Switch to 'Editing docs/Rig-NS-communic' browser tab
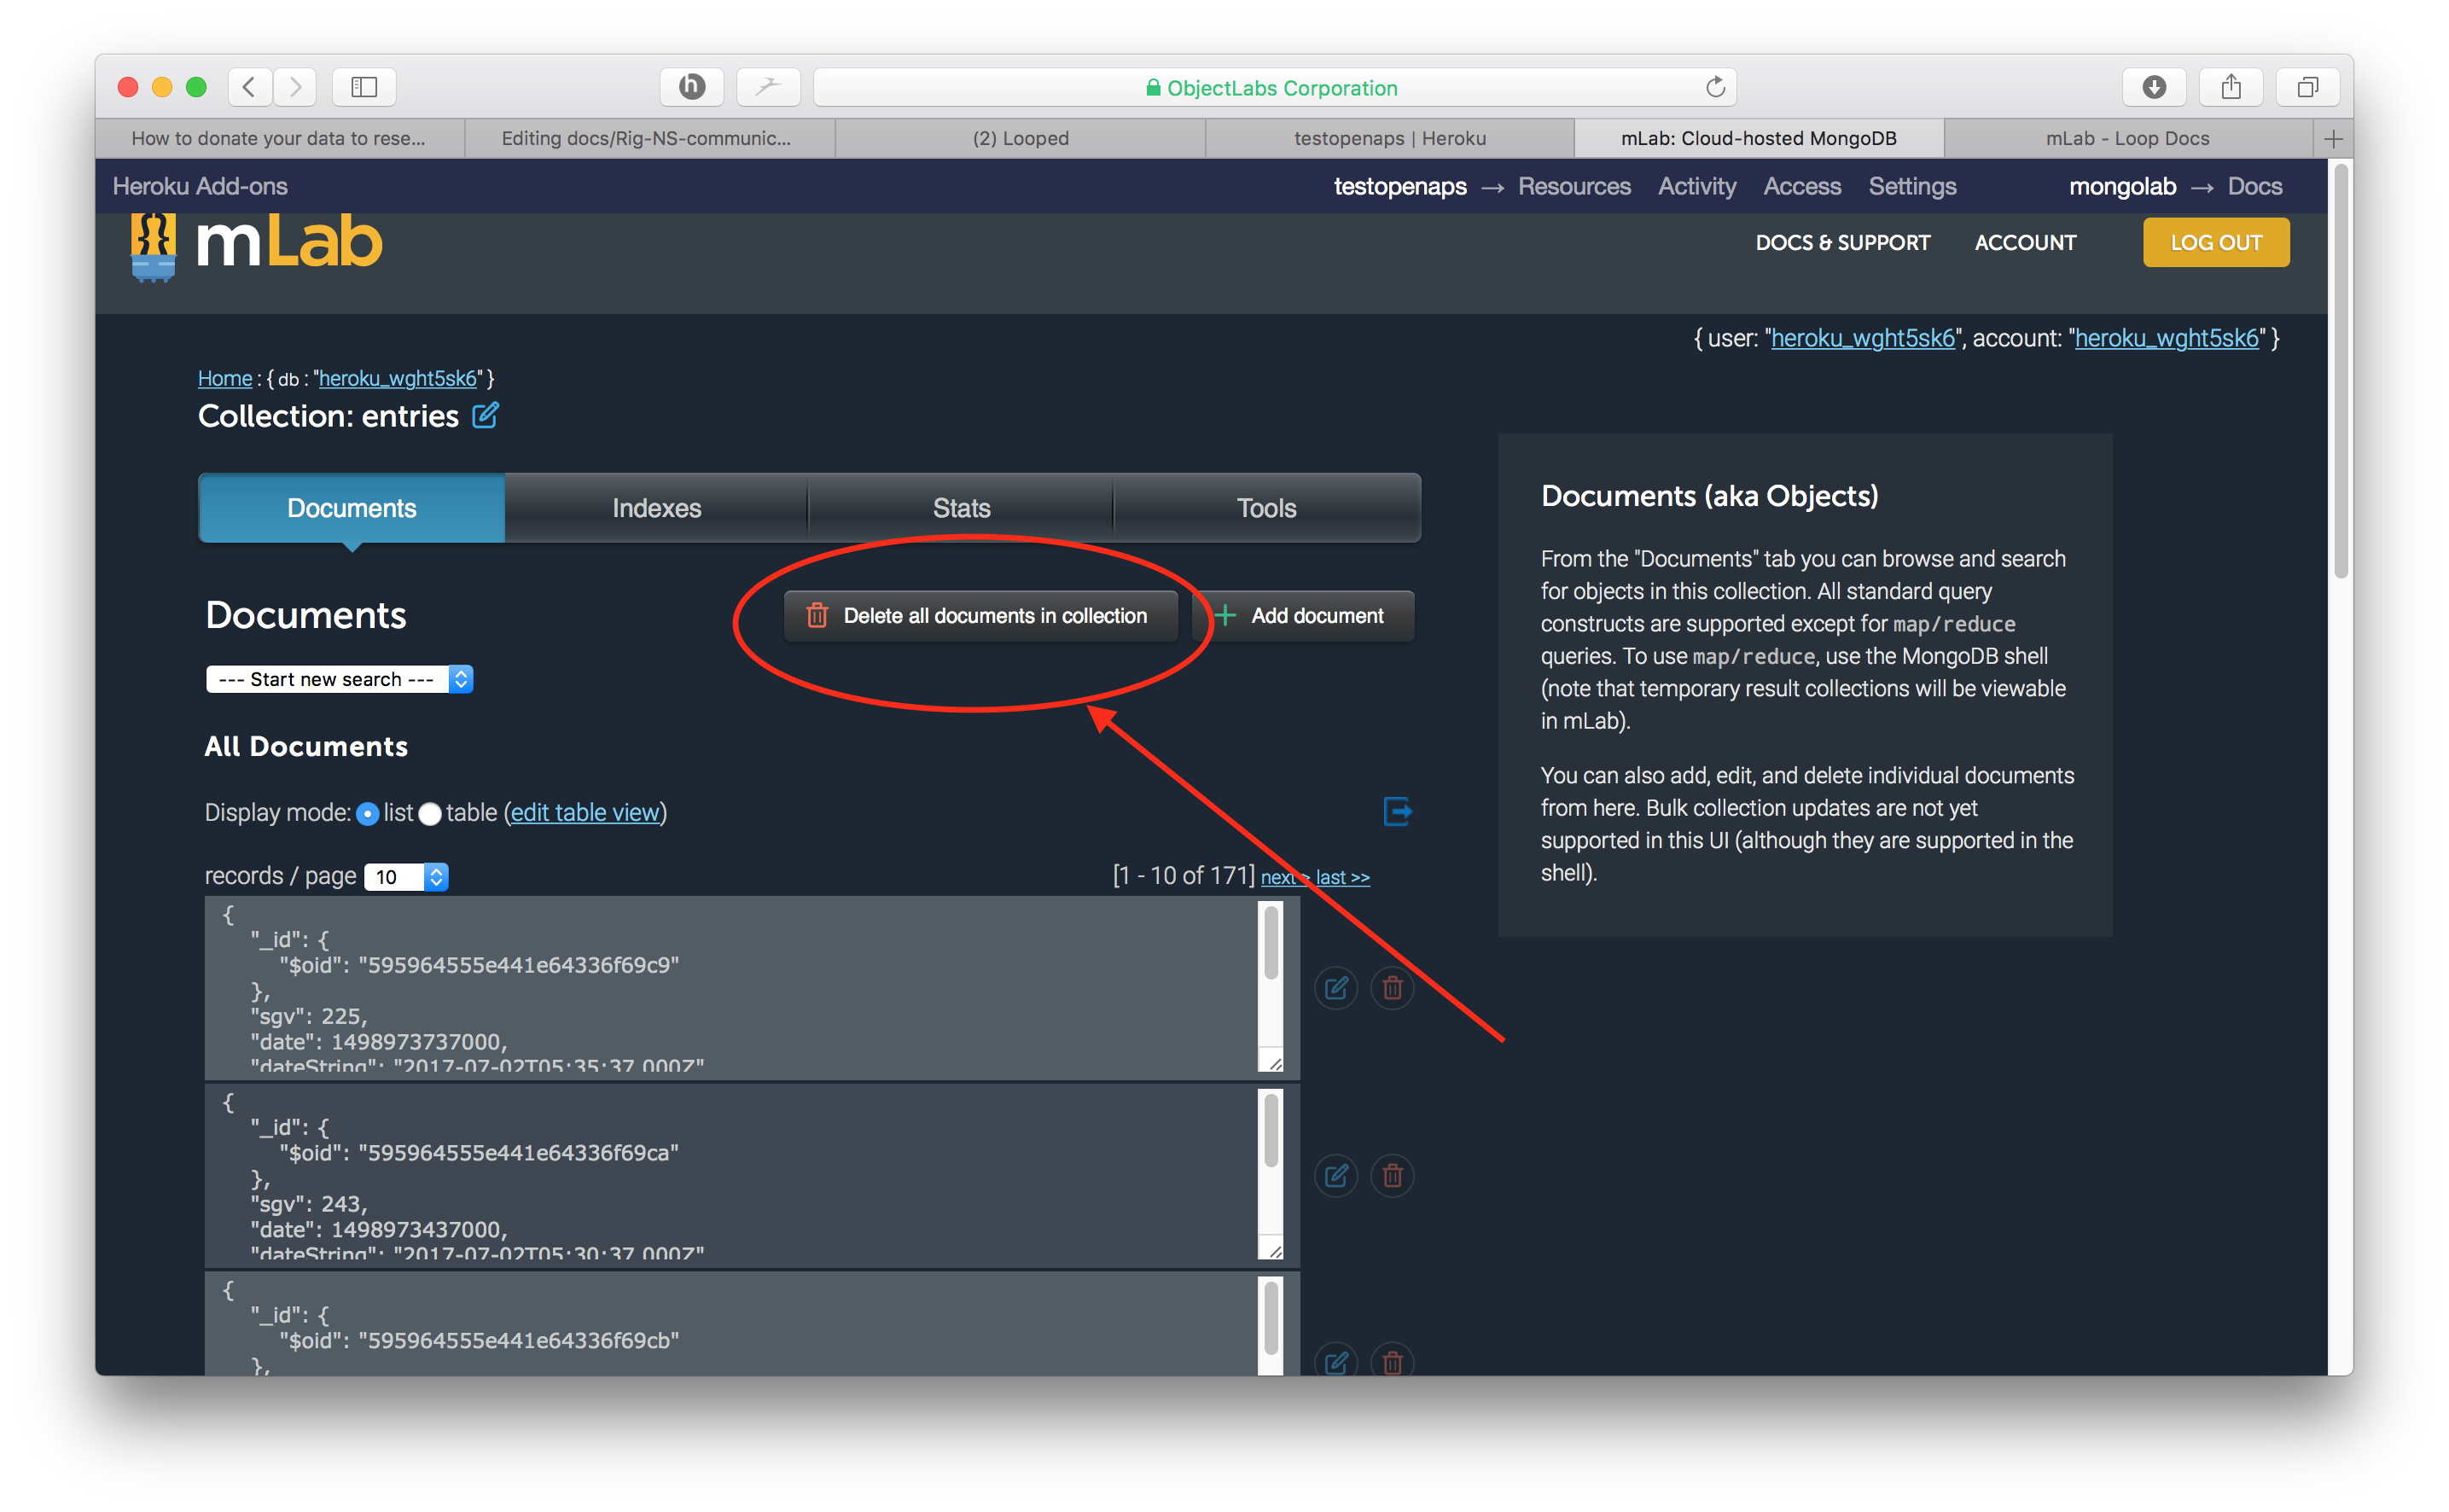This screenshot has width=2449, height=1512. pos(650,139)
